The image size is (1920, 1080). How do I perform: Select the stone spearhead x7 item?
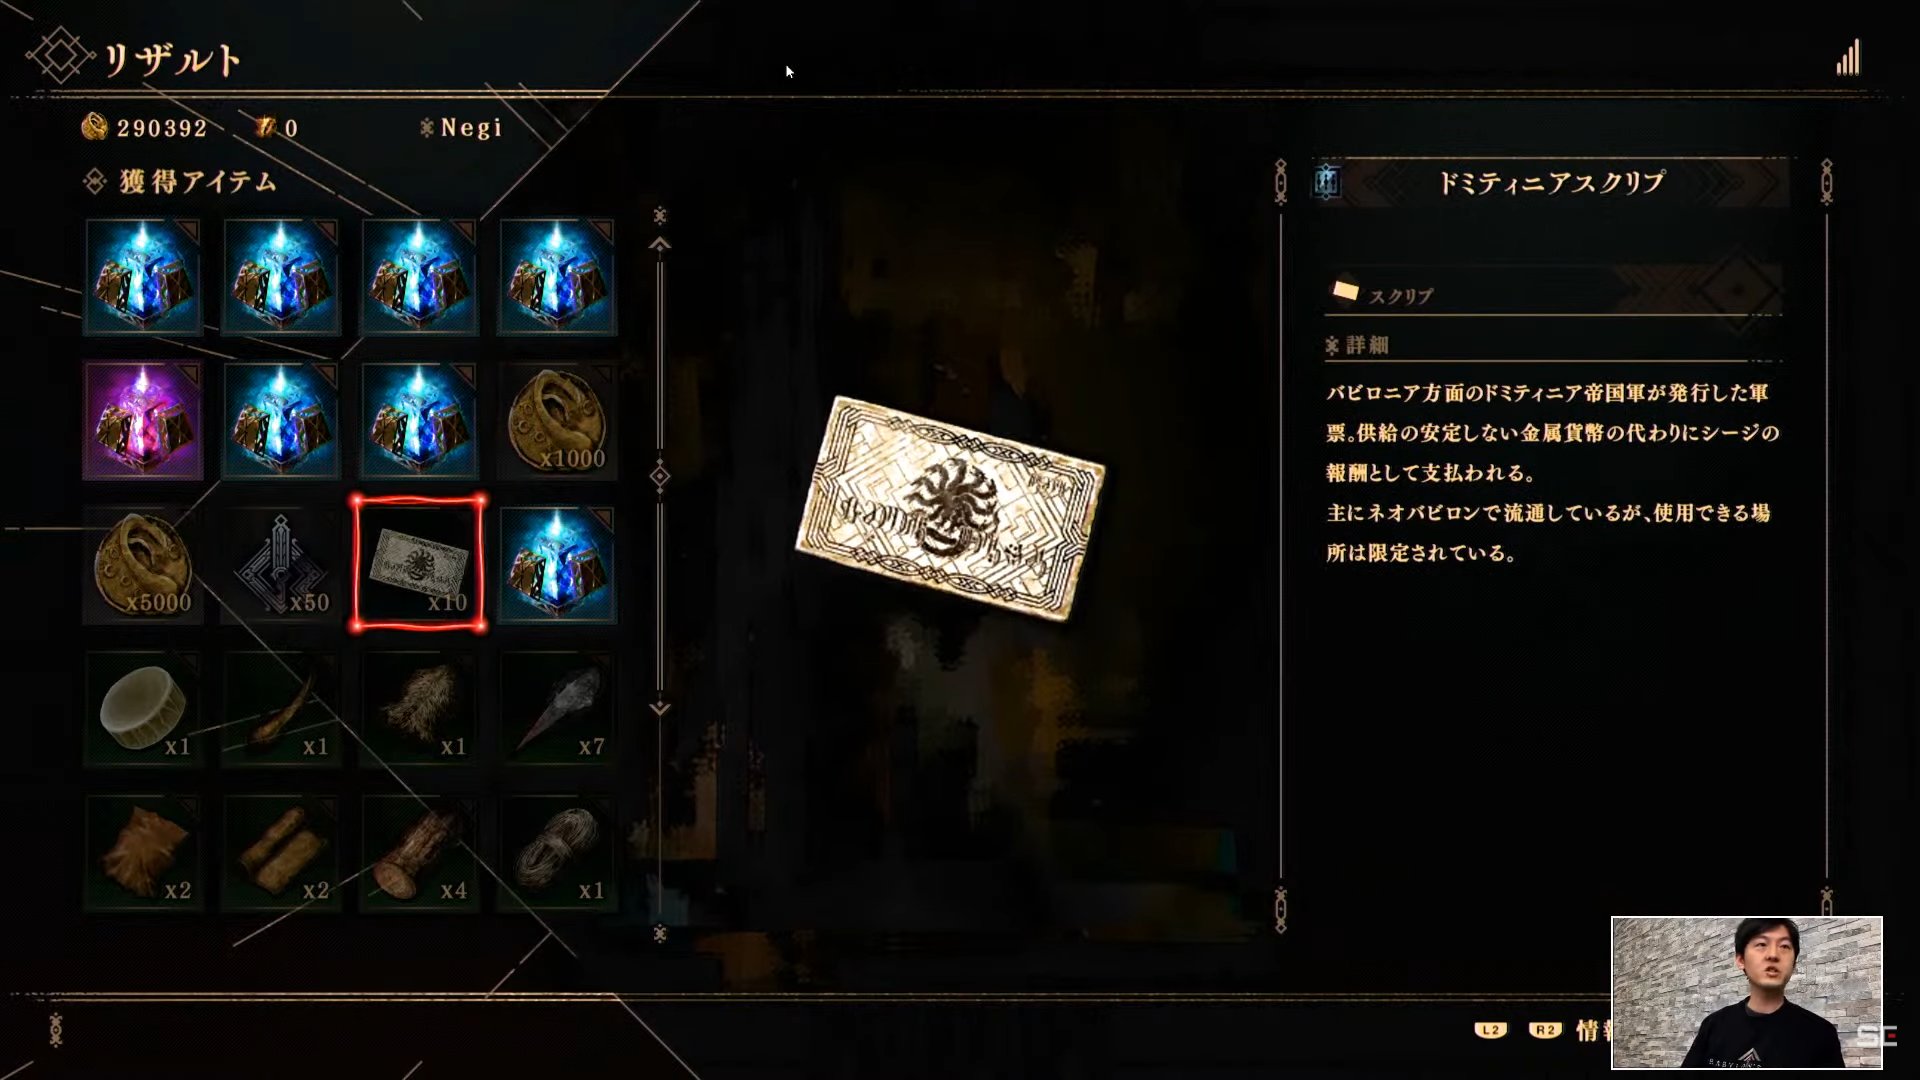coord(557,709)
